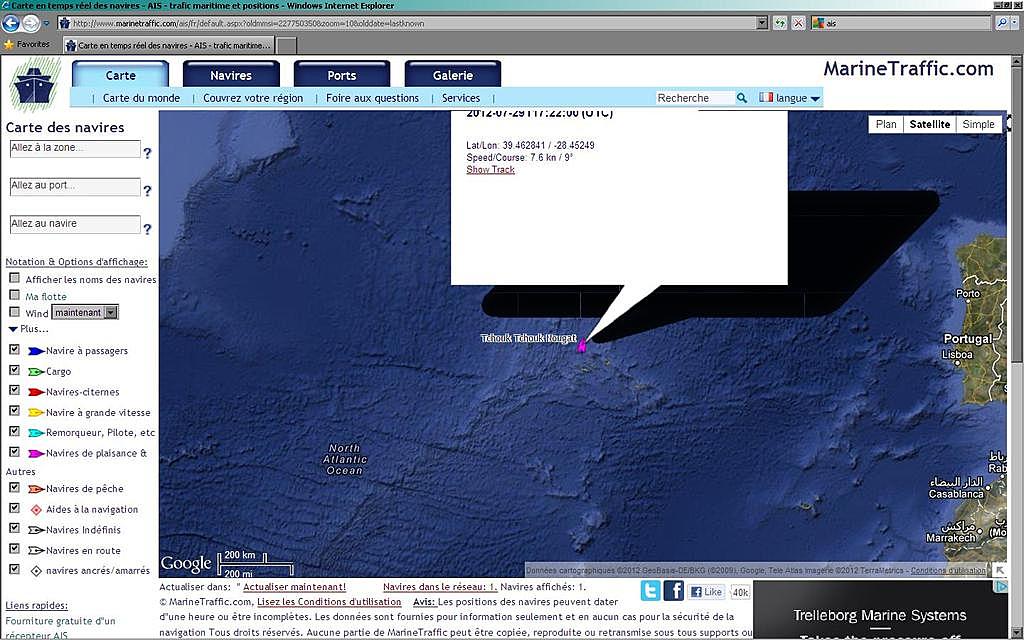Click Couvrez votre région link
This screenshot has height=640, width=1024.
[253, 98]
